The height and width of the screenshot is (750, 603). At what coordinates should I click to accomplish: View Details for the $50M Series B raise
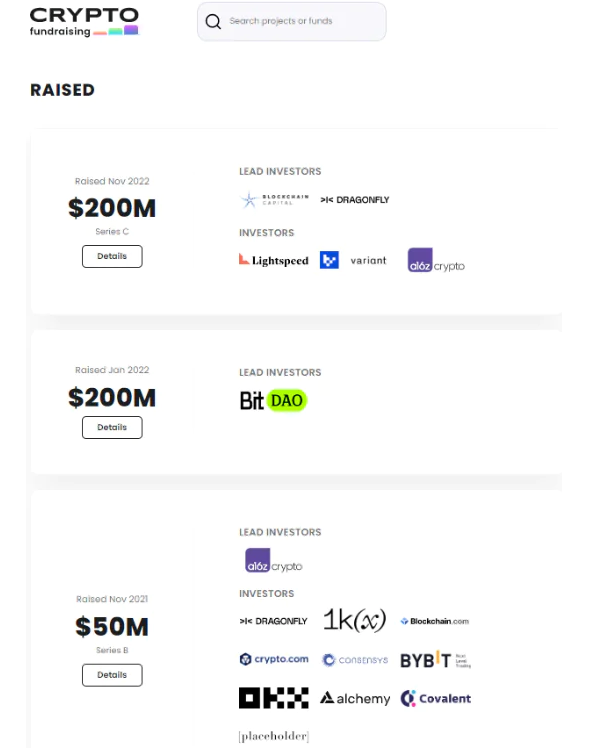pyautogui.click(x=112, y=675)
